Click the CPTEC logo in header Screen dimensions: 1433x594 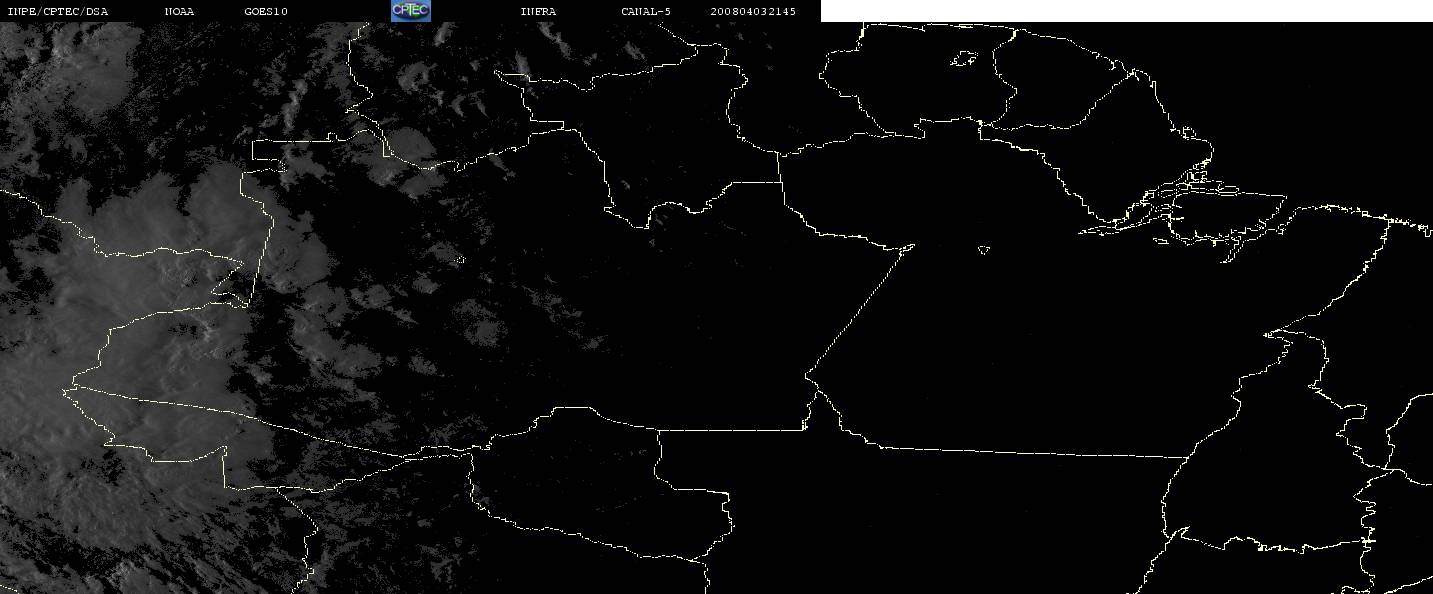pyautogui.click(x=410, y=11)
